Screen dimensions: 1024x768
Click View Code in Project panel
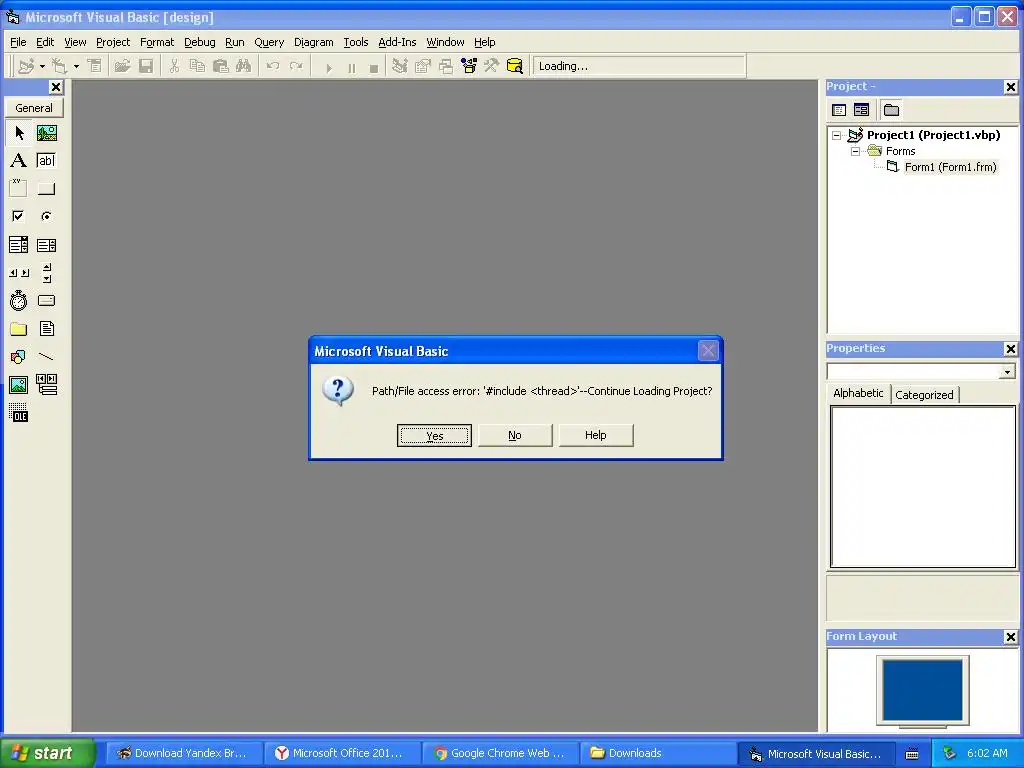click(x=839, y=110)
